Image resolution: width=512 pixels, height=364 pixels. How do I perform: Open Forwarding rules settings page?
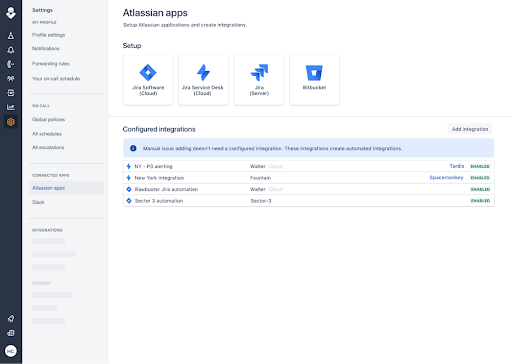51,64
